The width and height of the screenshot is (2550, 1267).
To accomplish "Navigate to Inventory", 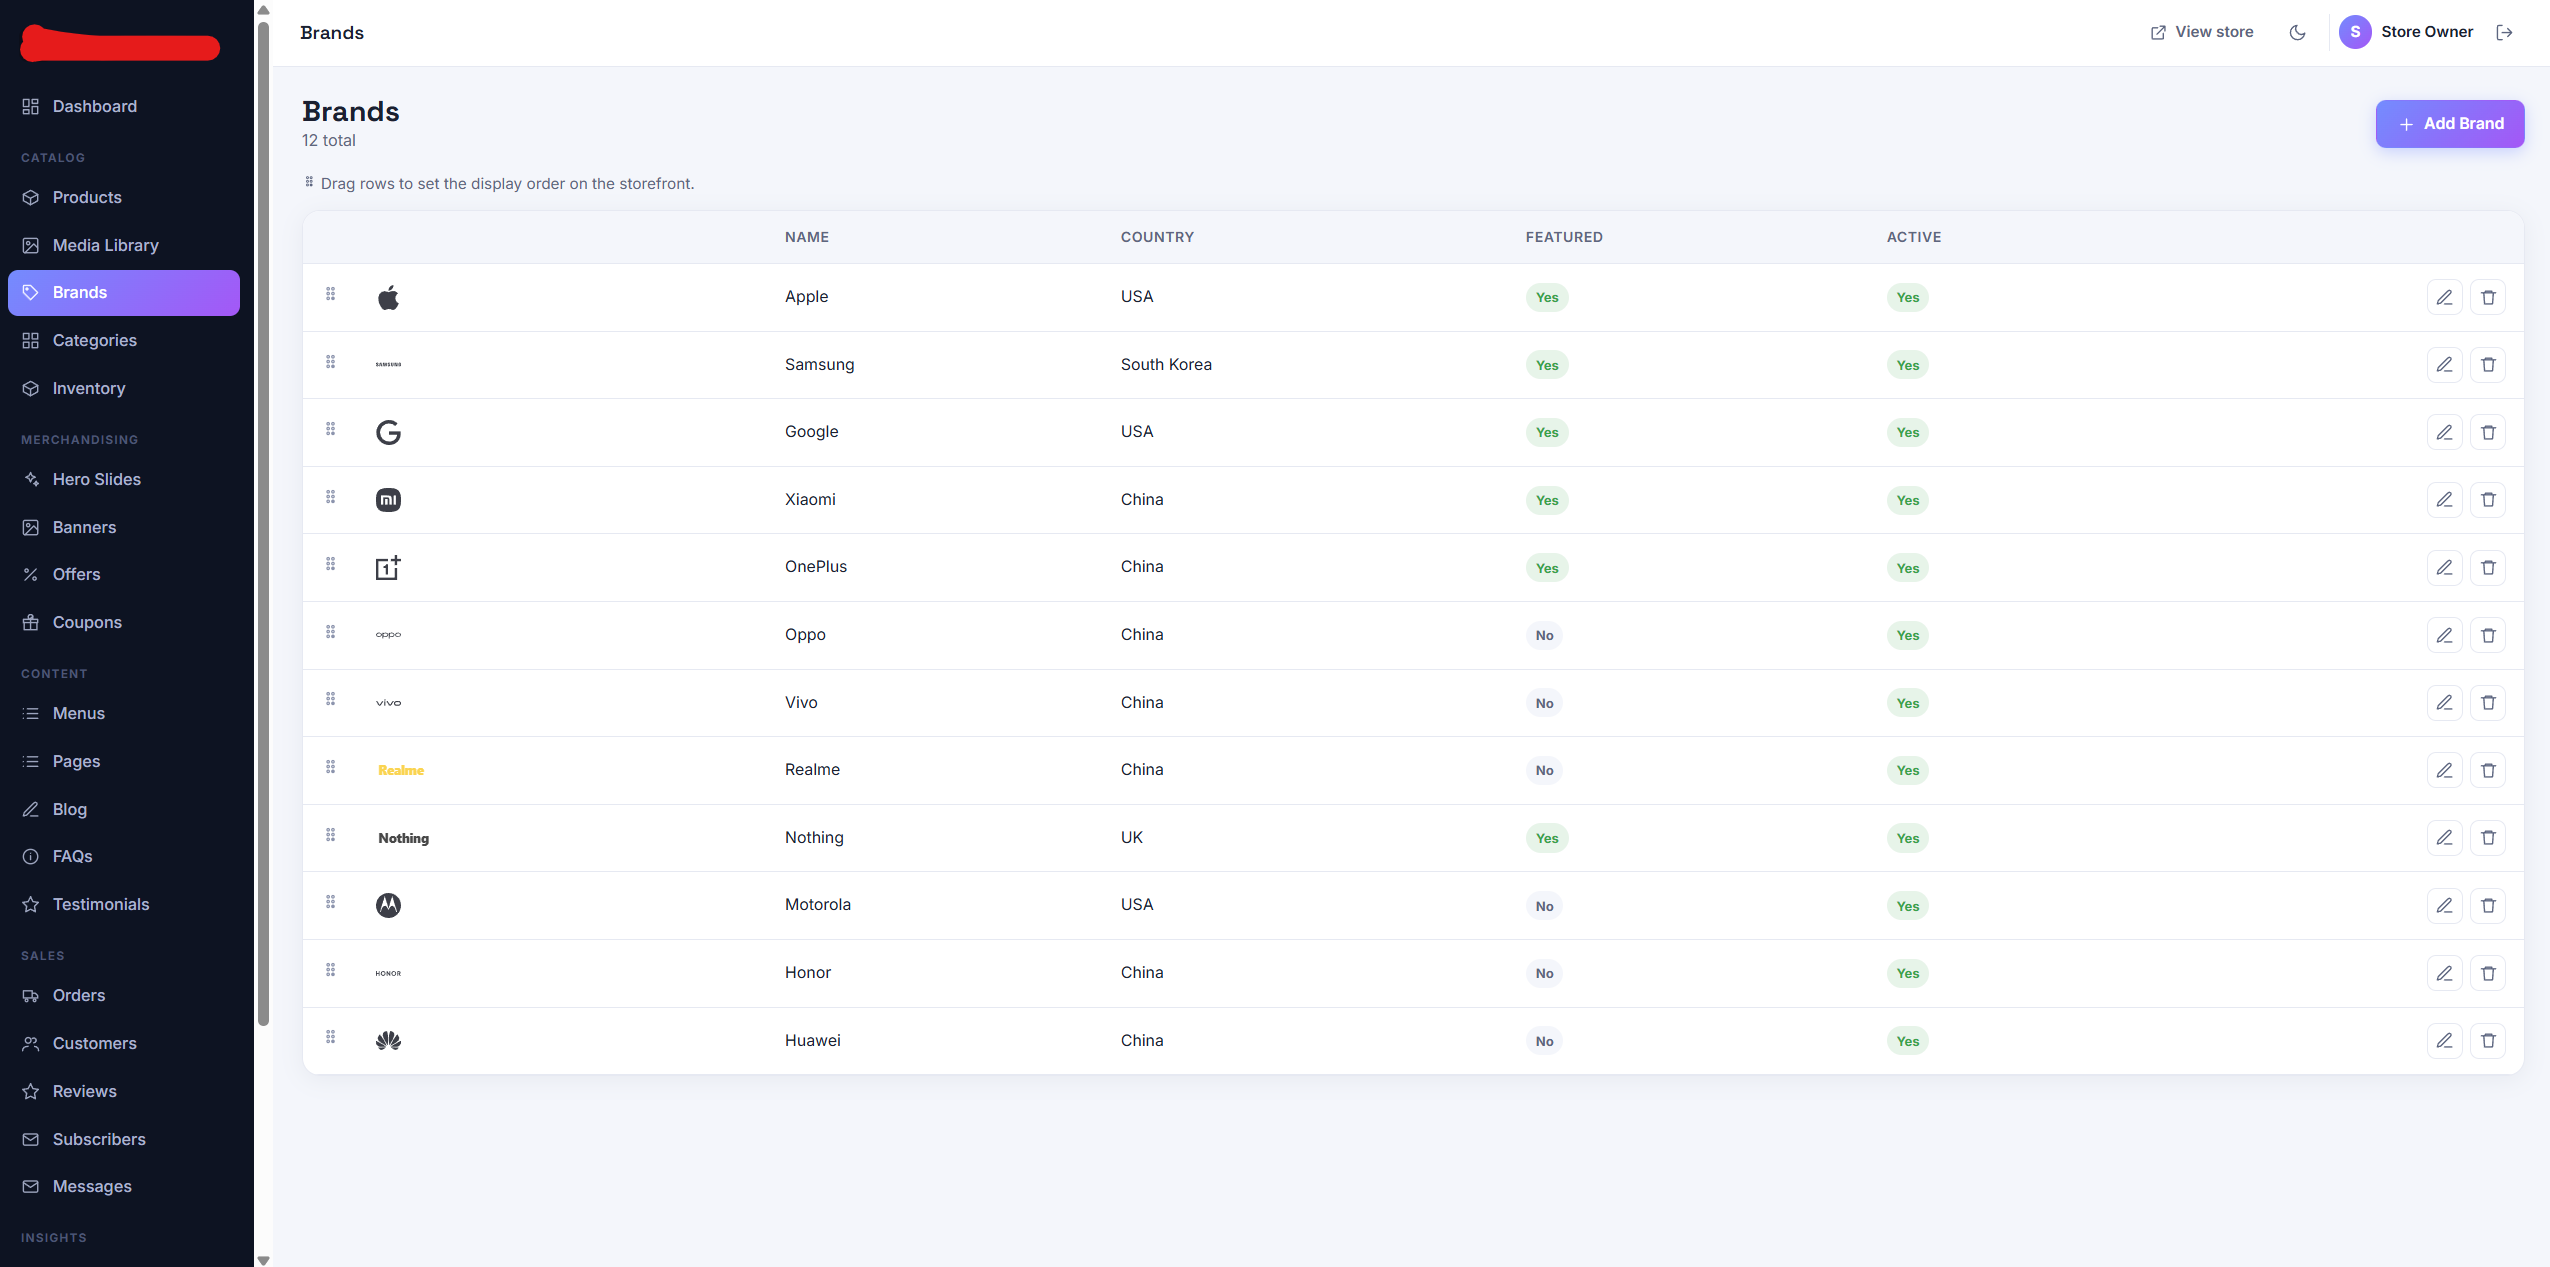I will [x=124, y=389].
